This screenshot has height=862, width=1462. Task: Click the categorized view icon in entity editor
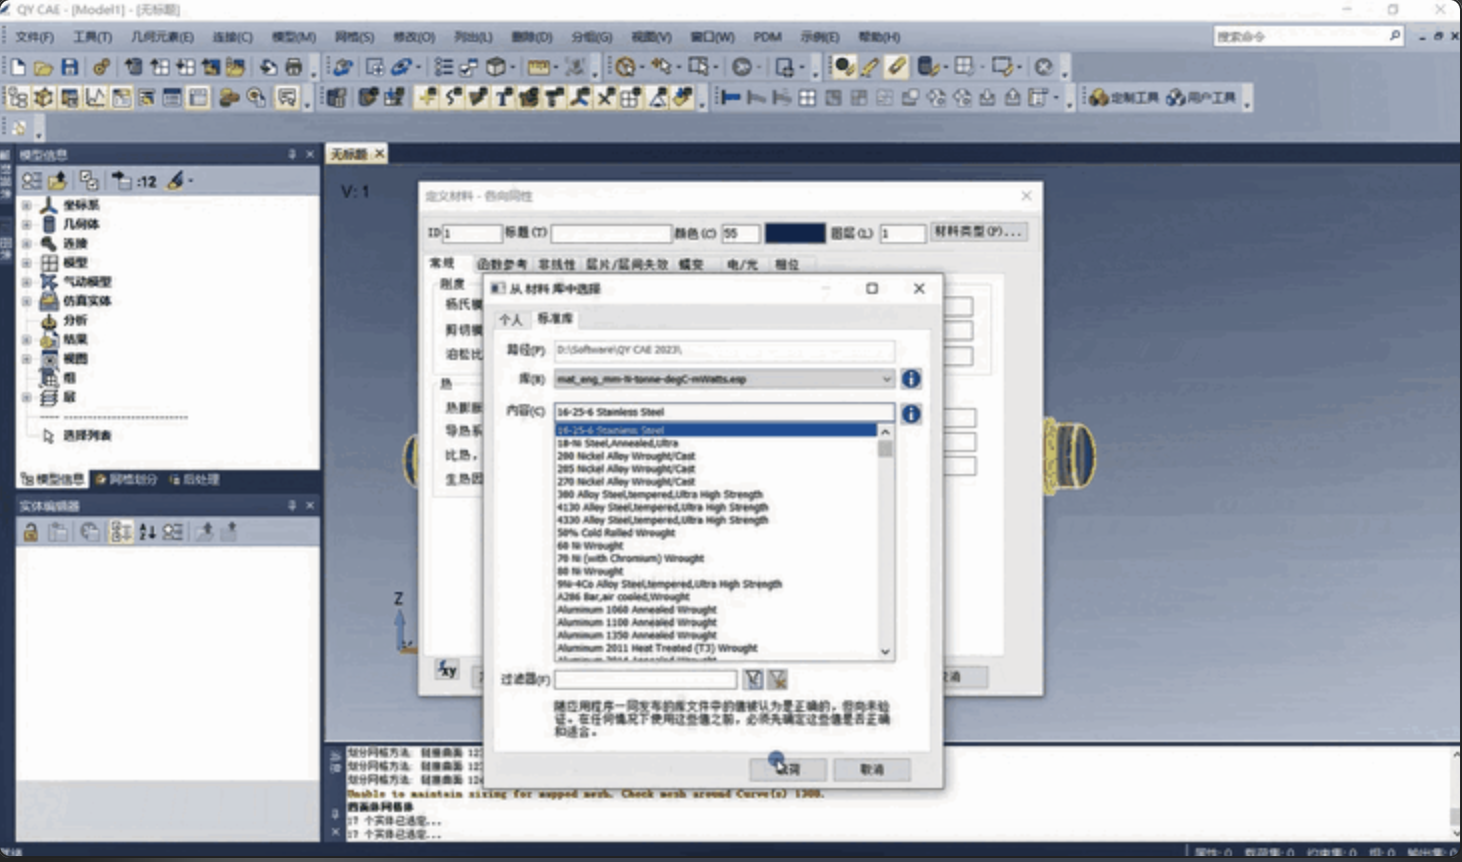pos(120,532)
